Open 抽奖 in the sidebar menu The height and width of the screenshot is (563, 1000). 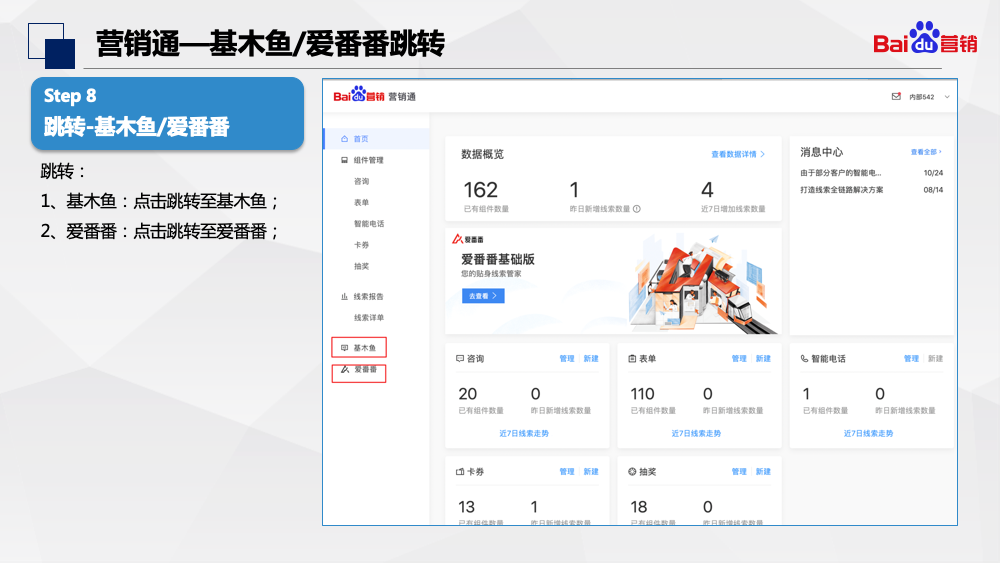click(x=362, y=266)
